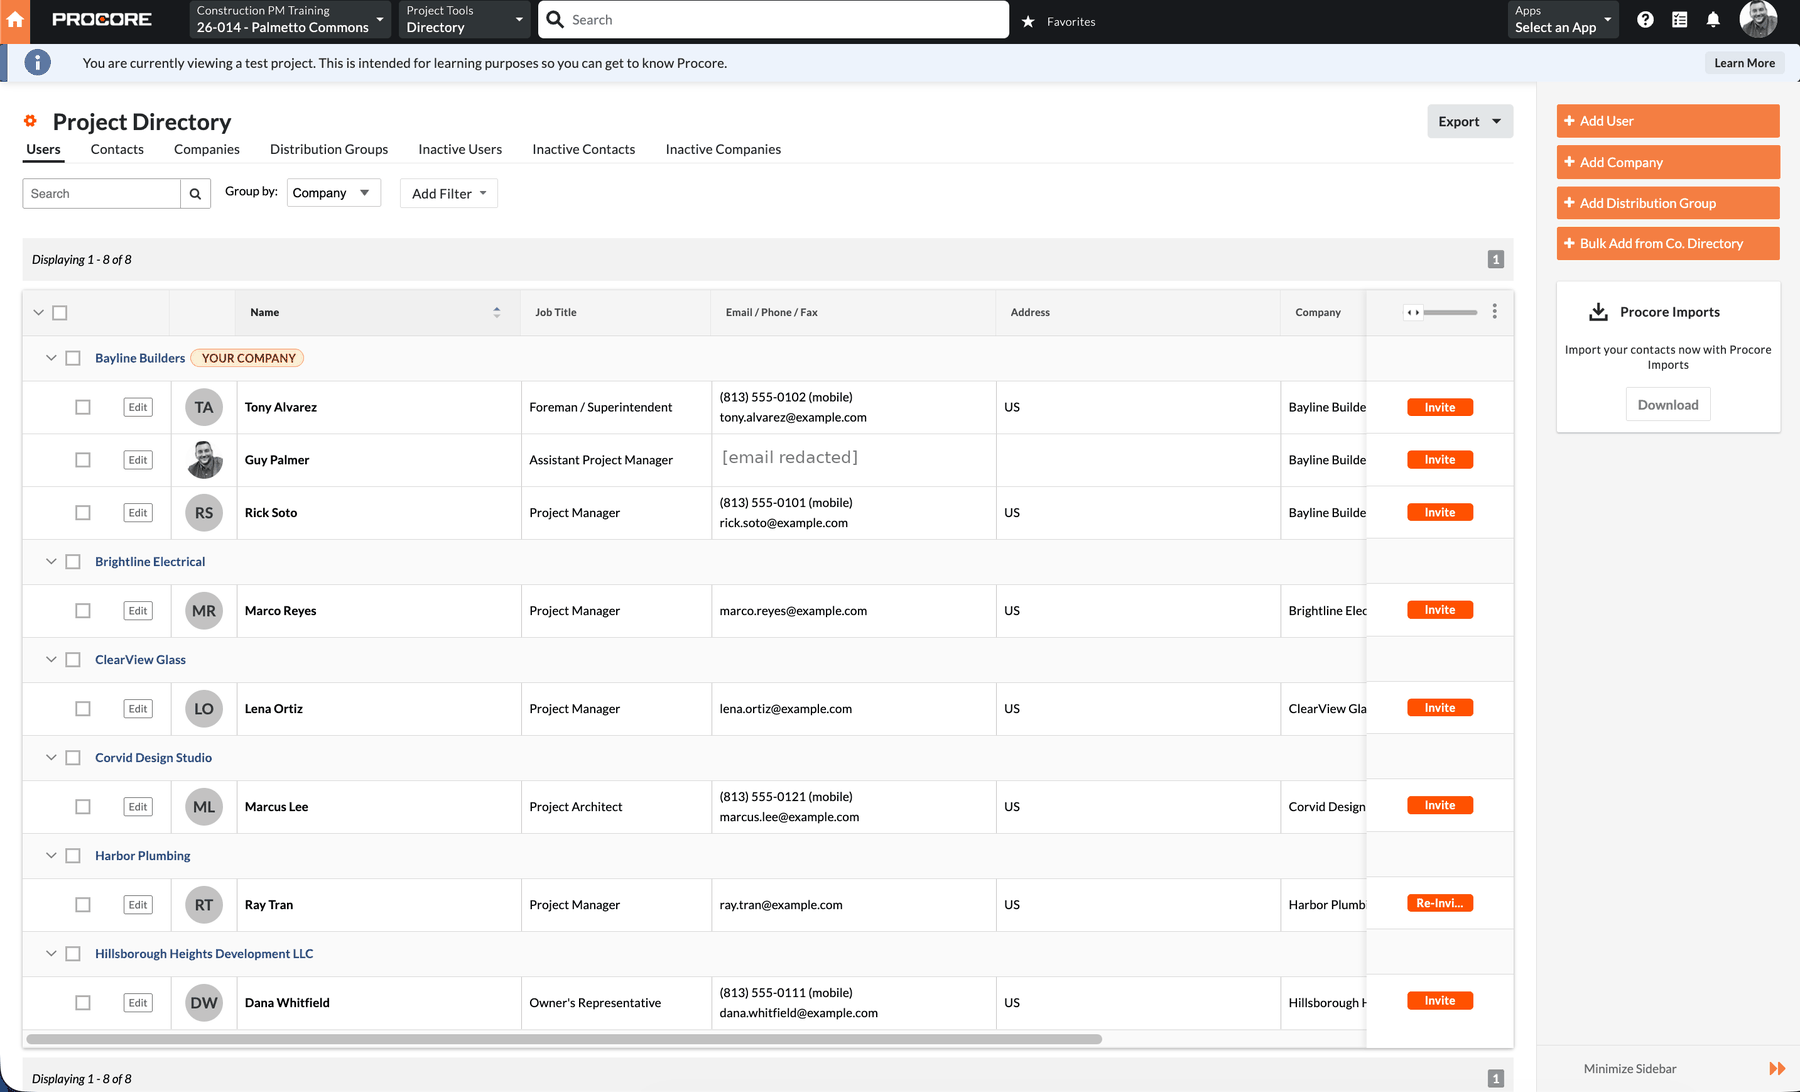Click the TA avatar for Tony Alvarez
Screen dimensions: 1800x1092
click(204, 407)
